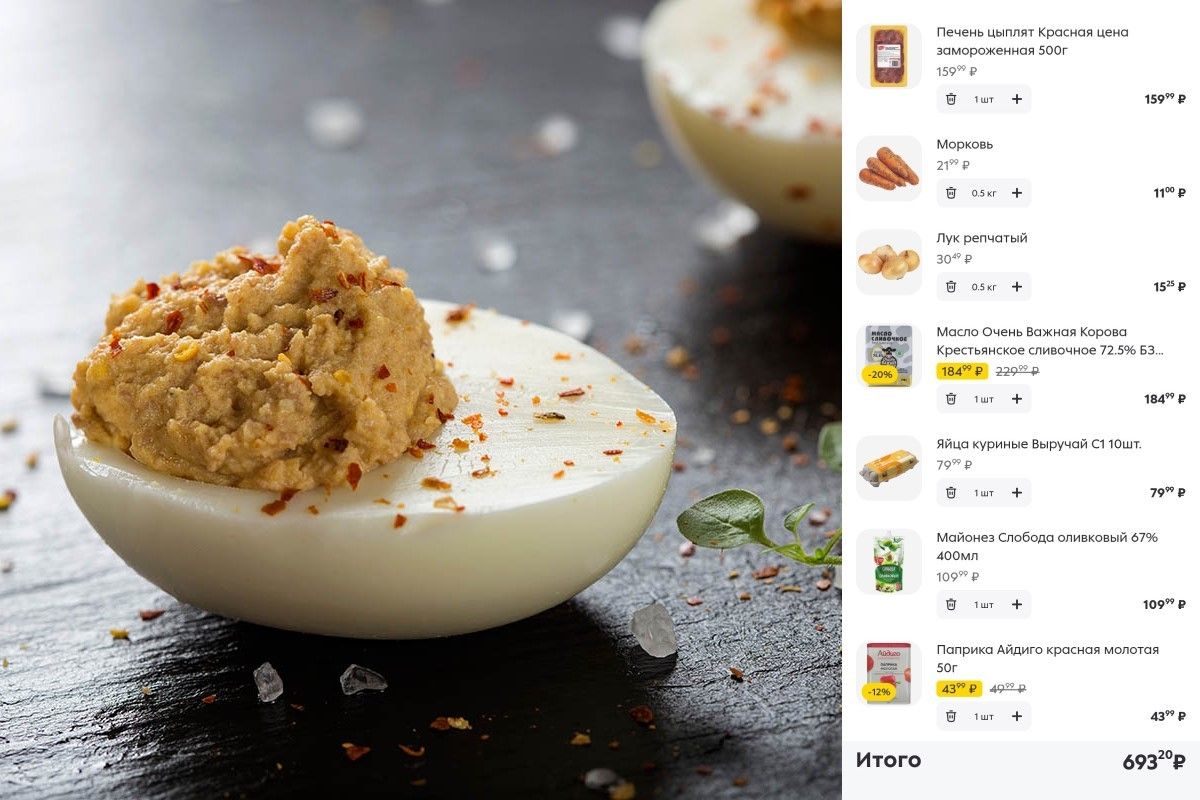
Task: Open the egg carton product image
Action: pyautogui.click(x=888, y=468)
